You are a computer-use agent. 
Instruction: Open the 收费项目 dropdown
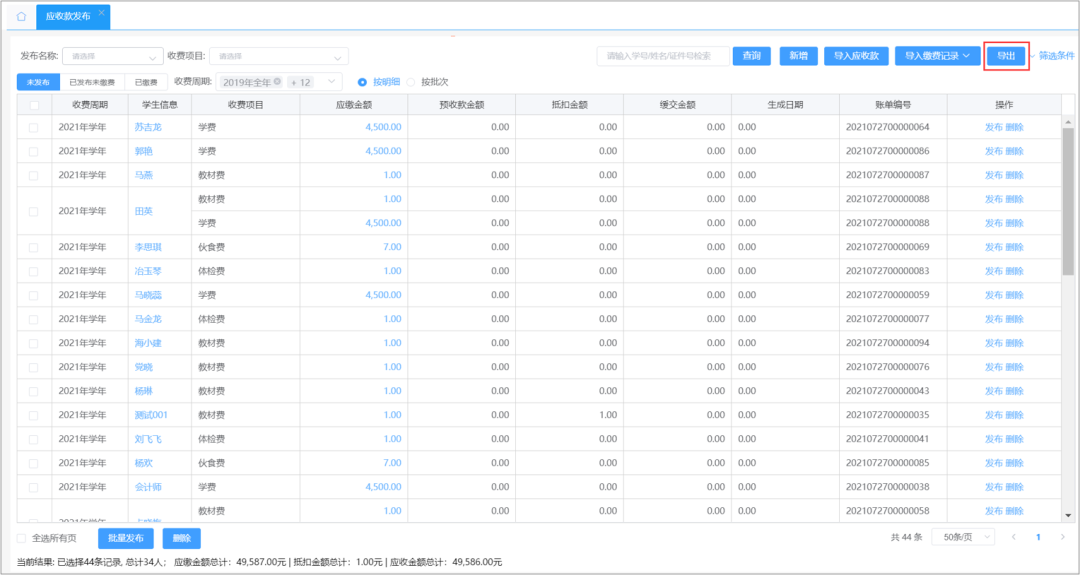click(x=278, y=56)
